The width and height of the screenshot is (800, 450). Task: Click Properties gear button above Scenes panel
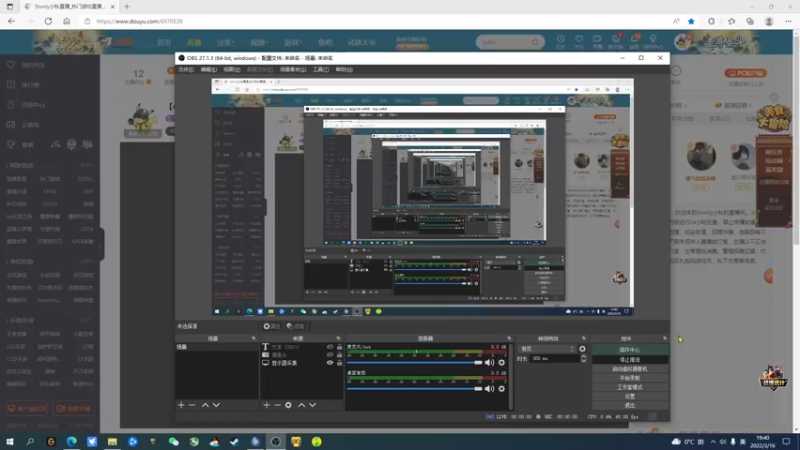[x=272, y=326]
